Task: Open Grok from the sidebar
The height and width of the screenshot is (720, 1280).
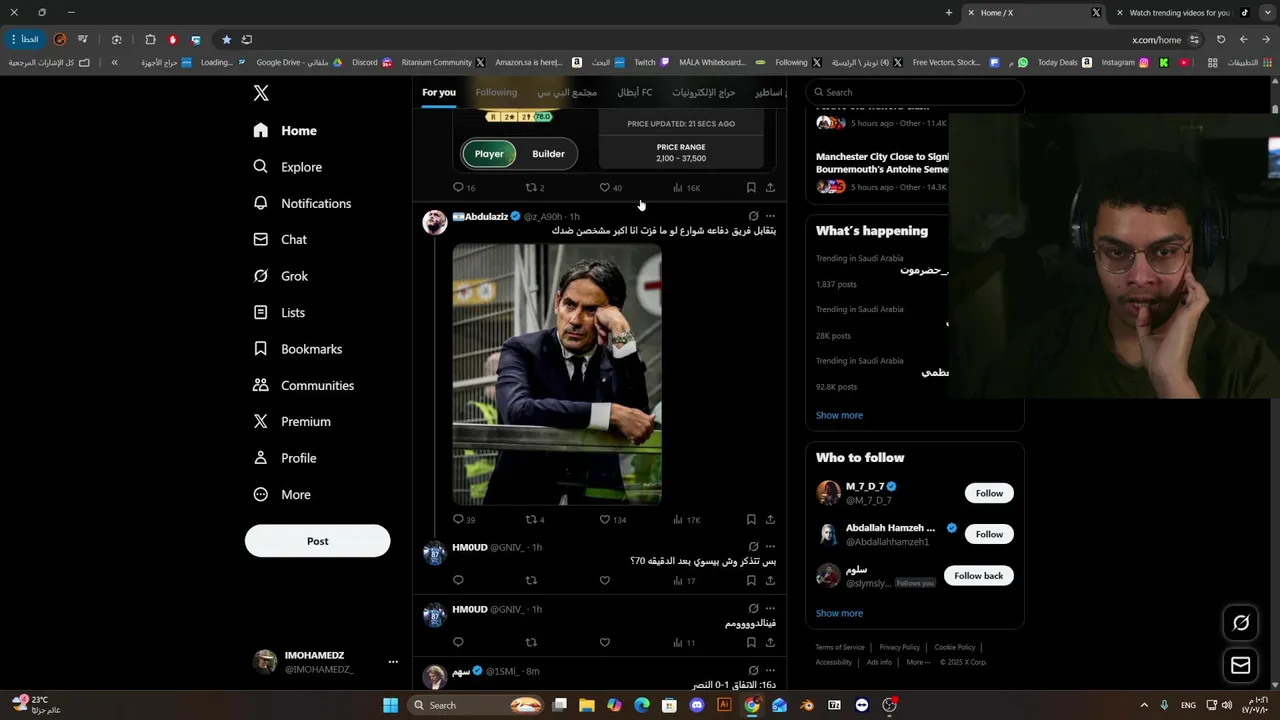Action: click(281, 276)
